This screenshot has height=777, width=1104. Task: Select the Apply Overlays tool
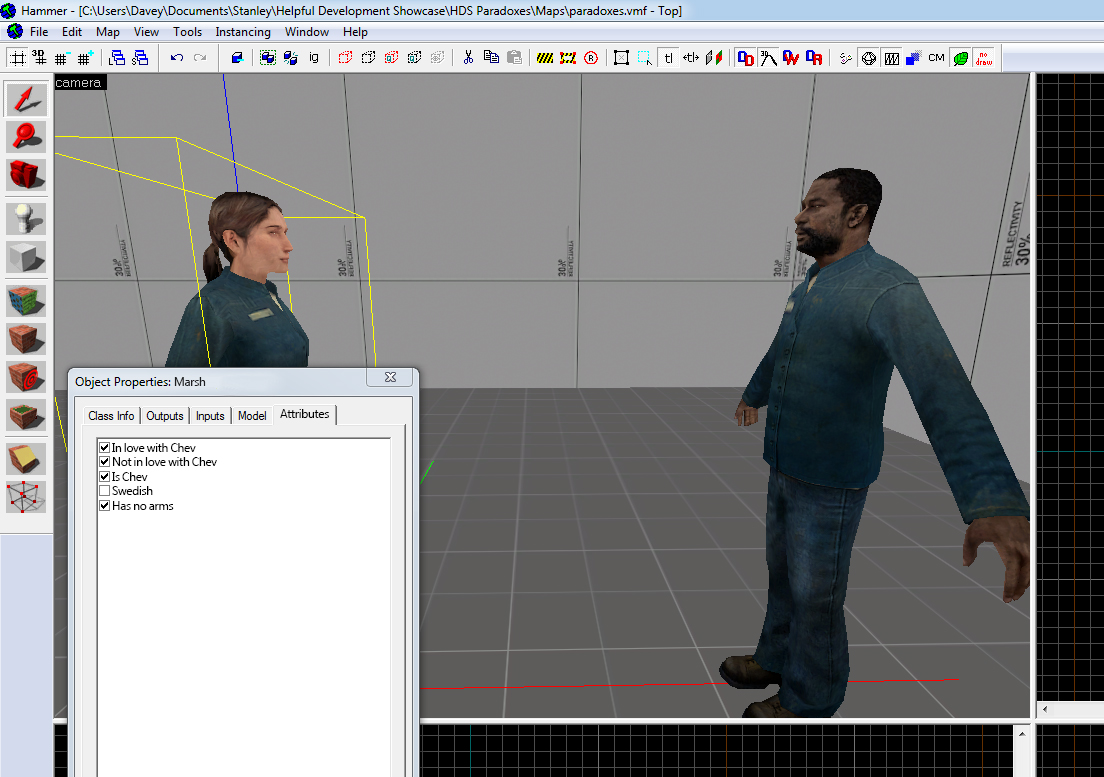[x=26, y=415]
